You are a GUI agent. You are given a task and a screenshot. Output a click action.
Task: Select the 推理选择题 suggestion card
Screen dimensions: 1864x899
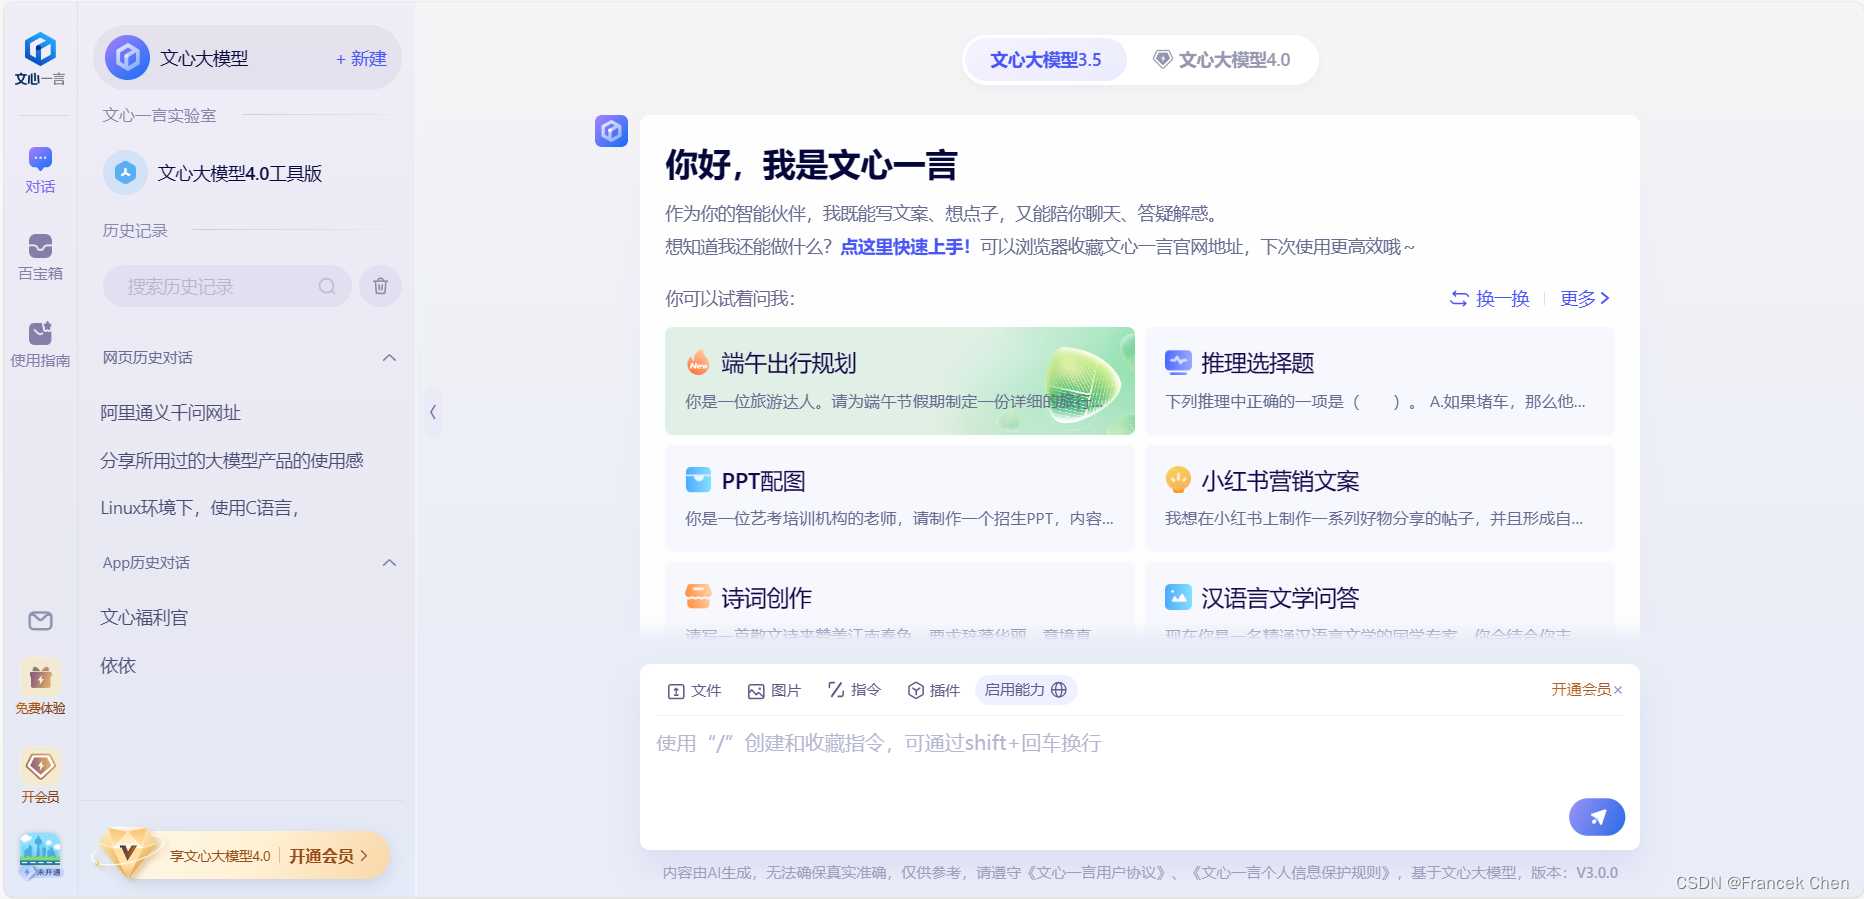(1379, 381)
